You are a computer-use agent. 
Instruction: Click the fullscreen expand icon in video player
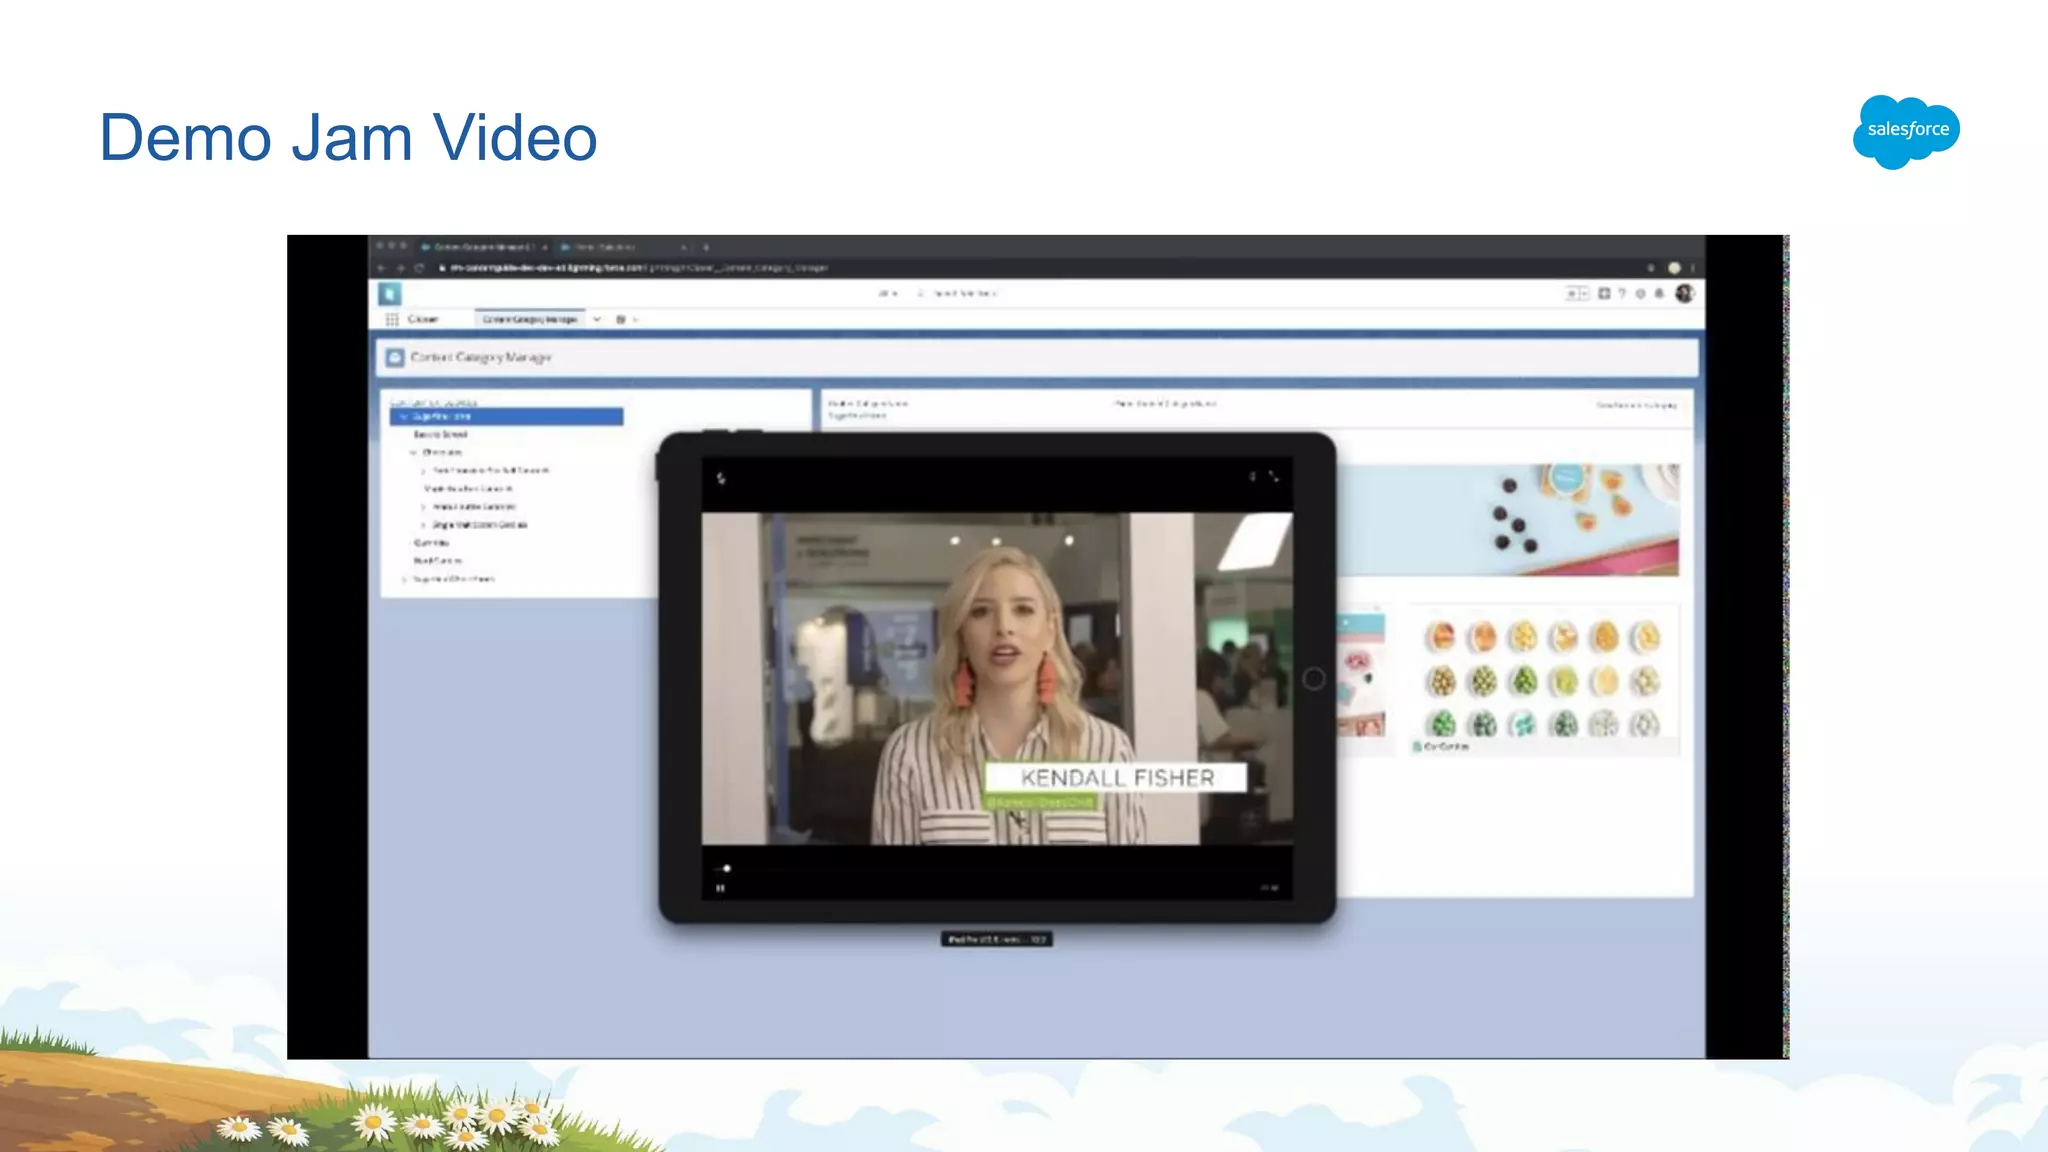[x=1273, y=477]
